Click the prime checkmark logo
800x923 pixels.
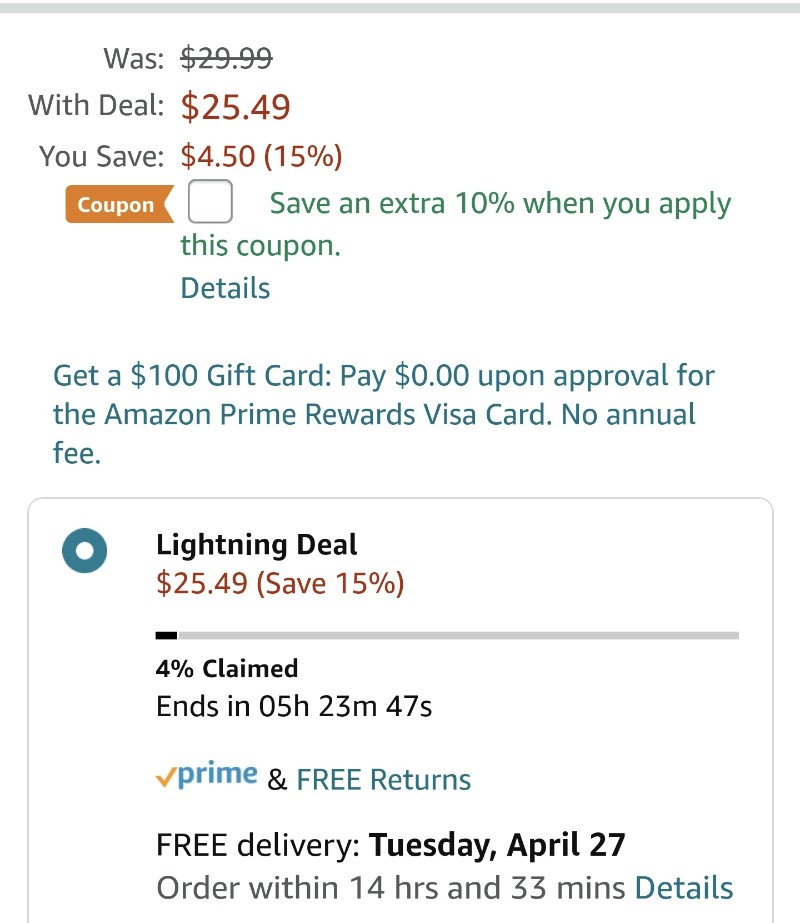(207, 776)
